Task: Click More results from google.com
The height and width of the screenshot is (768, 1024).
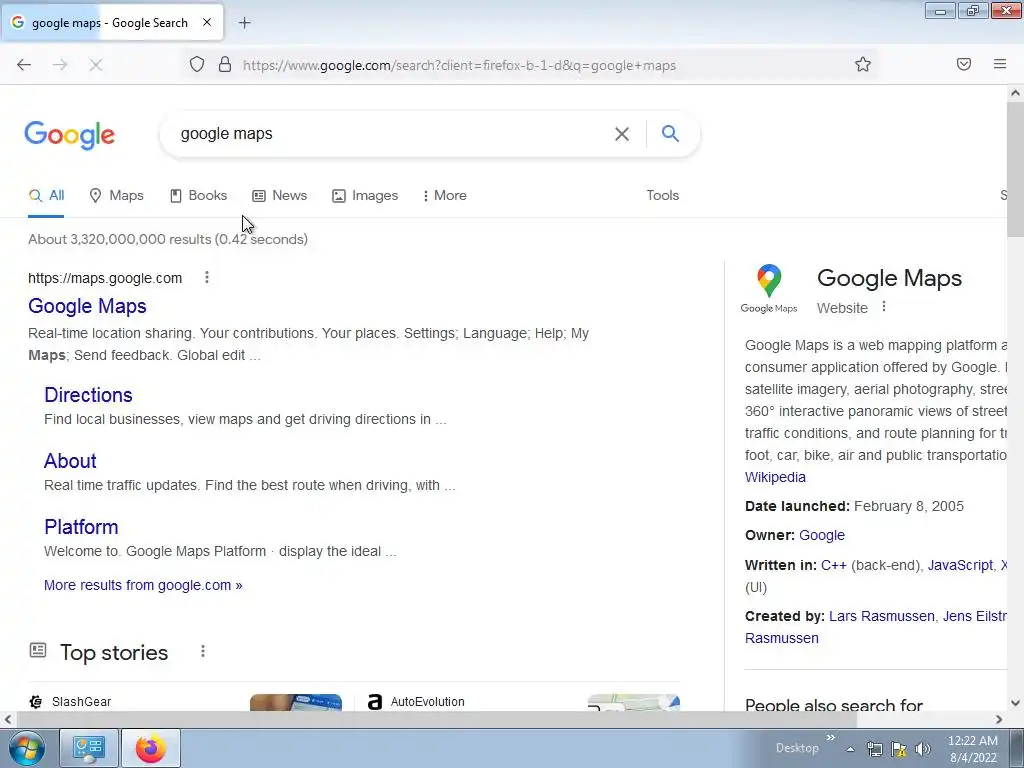Action: [143, 585]
